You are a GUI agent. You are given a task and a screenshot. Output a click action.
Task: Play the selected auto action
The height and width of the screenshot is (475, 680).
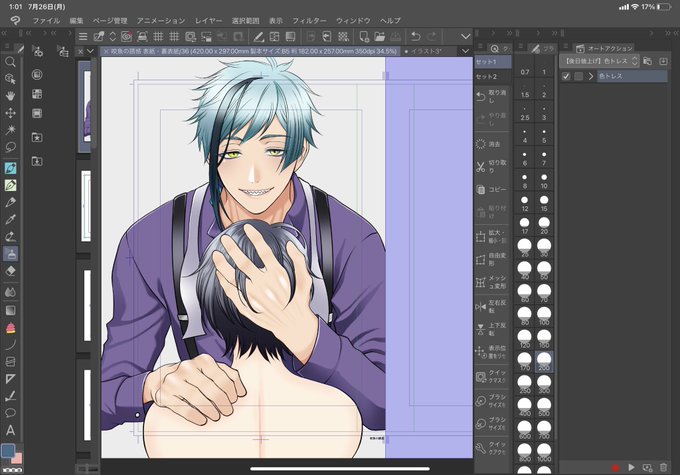631,467
